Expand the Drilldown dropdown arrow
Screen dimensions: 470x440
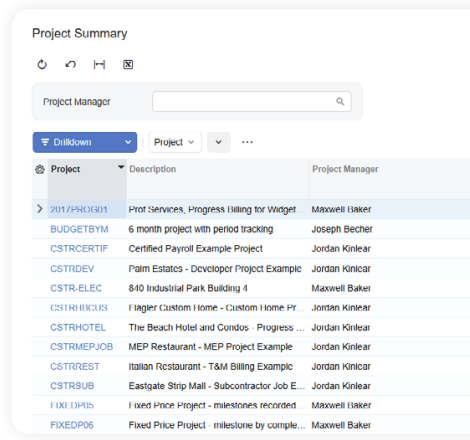(128, 142)
